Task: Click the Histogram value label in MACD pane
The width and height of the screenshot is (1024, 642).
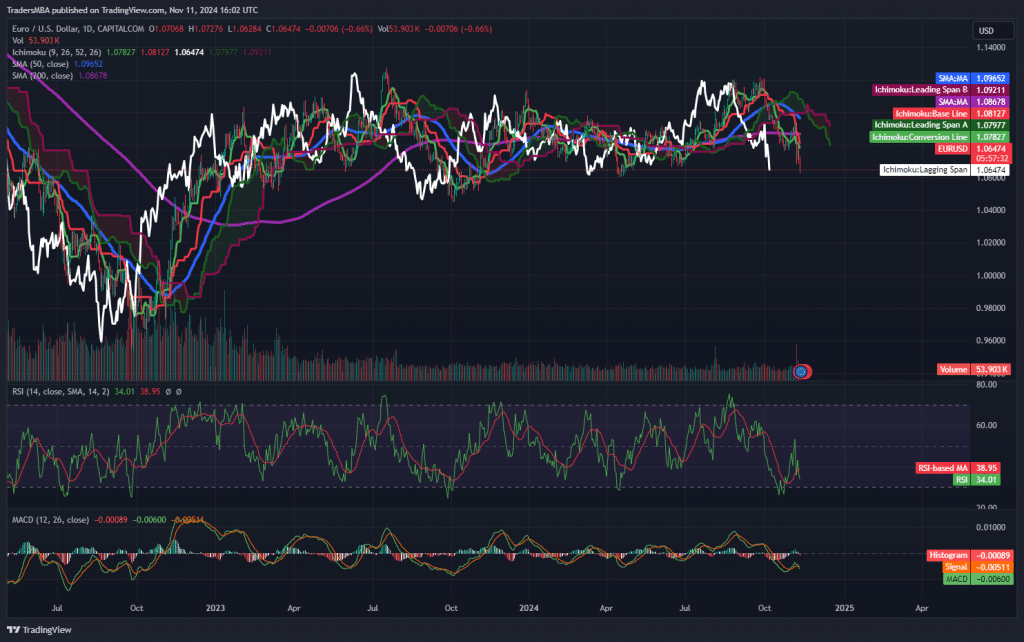Action: (964, 554)
